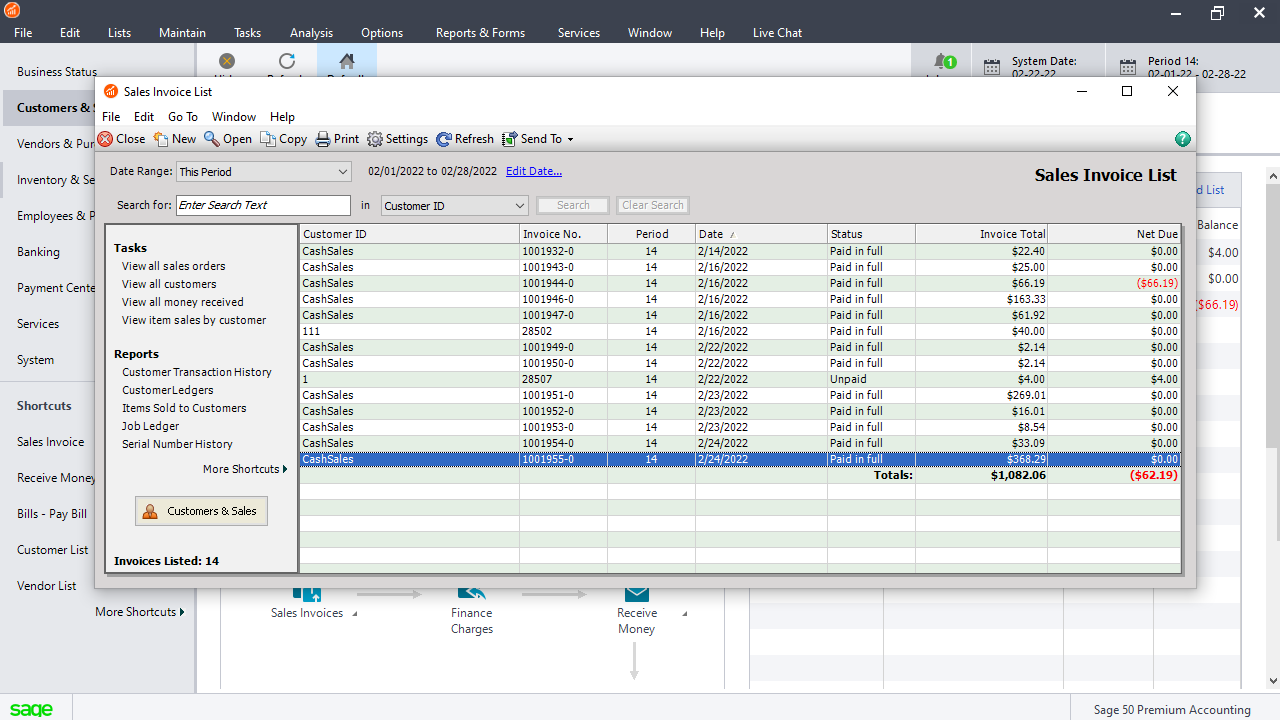Screen dimensions: 1280x720
Task: Open the Go To menu
Action: coord(183,117)
